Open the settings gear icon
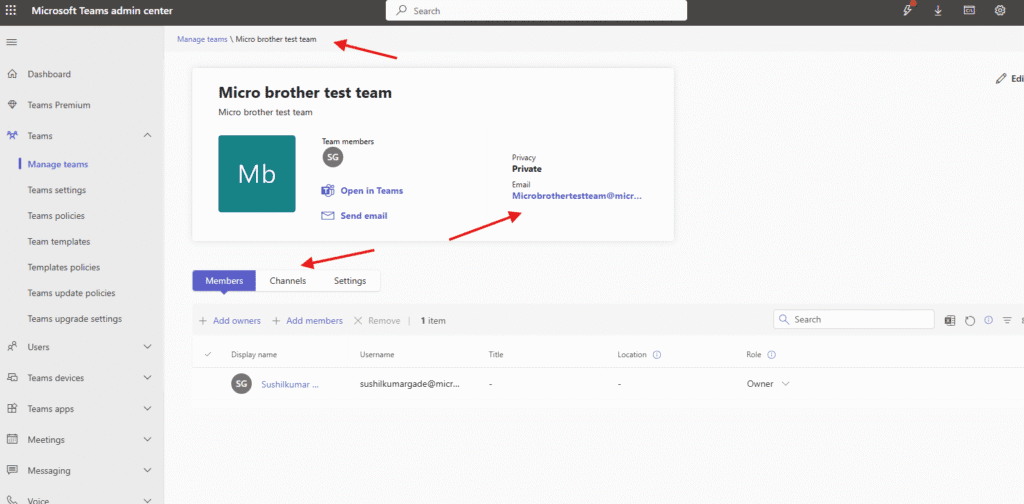The height and width of the screenshot is (504, 1024). (1000, 10)
